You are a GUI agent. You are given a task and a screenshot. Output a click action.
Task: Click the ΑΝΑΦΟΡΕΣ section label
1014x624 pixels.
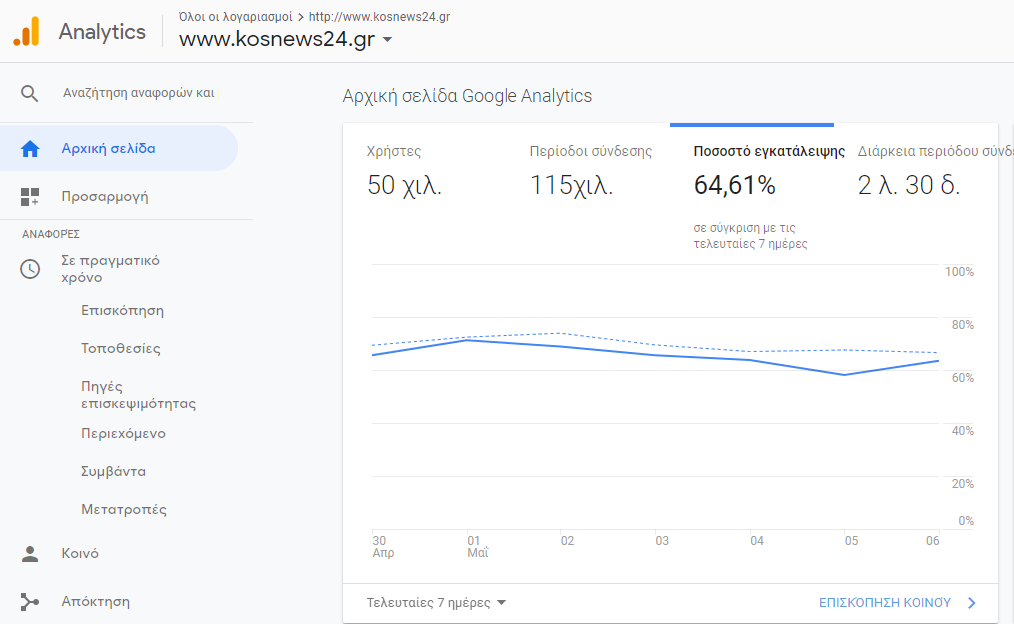point(50,234)
